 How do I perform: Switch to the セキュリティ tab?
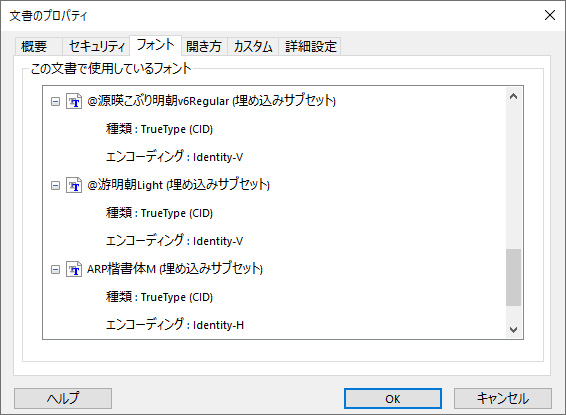(x=96, y=46)
